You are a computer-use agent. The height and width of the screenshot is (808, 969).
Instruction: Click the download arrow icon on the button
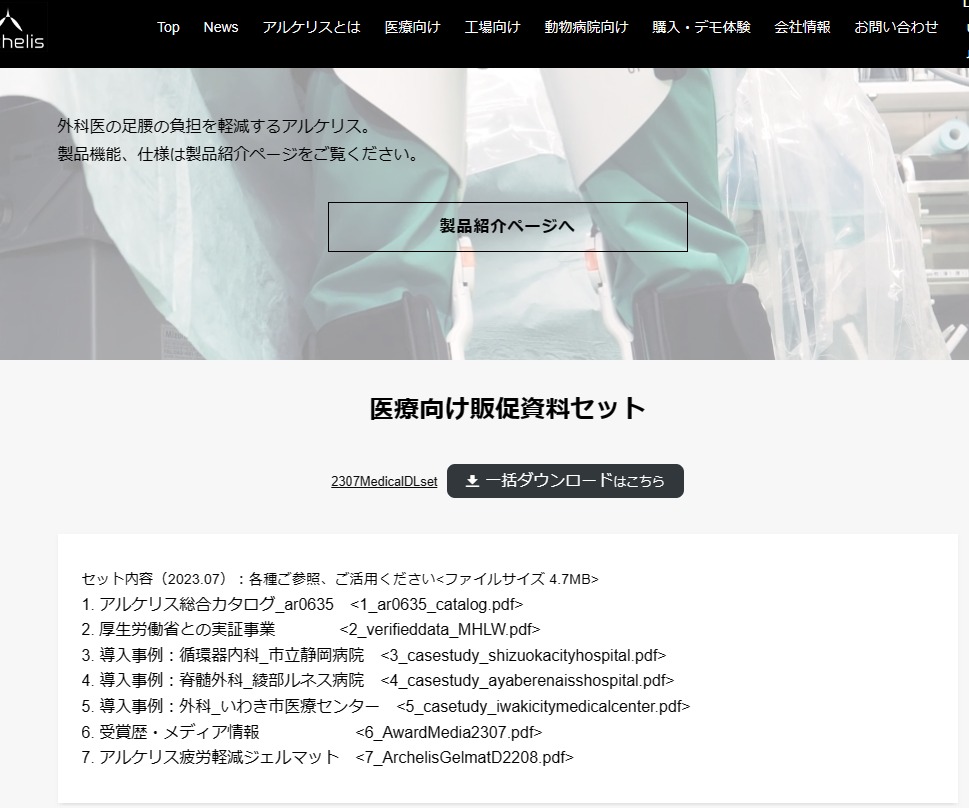click(x=472, y=481)
